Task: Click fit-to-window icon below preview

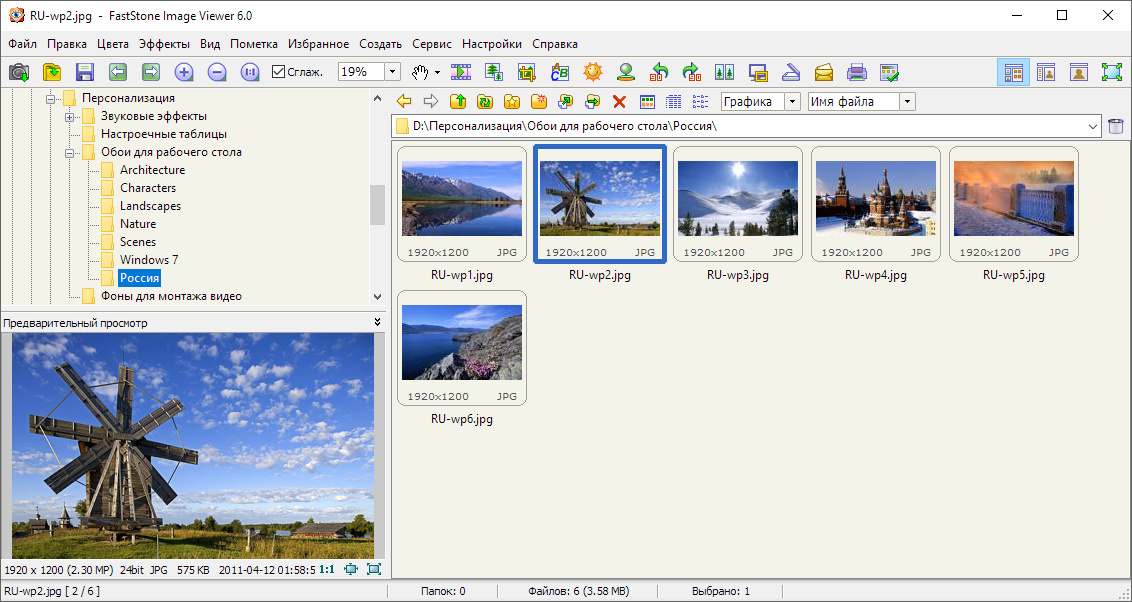Action: click(x=351, y=570)
